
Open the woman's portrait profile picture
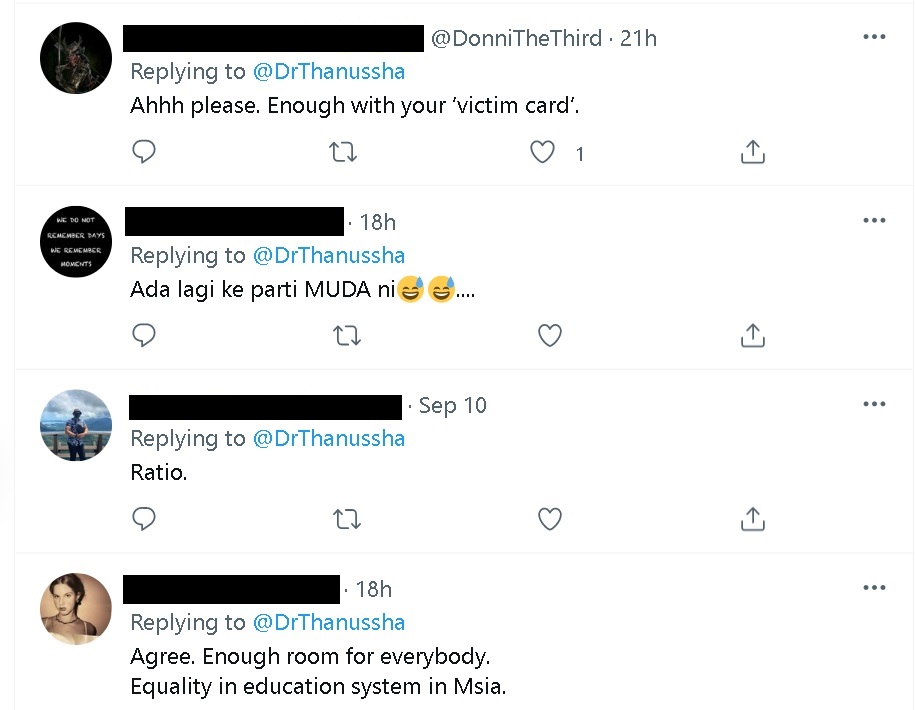pos(76,609)
